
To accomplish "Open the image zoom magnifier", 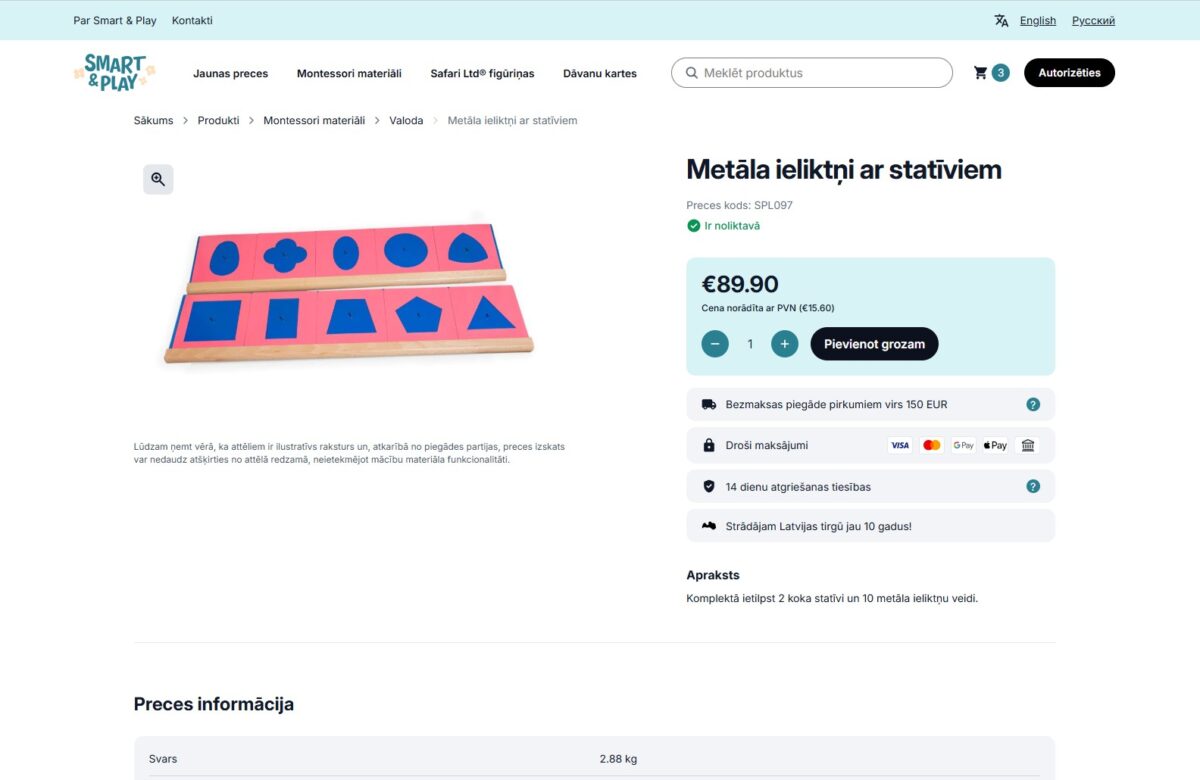I will pyautogui.click(x=157, y=179).
